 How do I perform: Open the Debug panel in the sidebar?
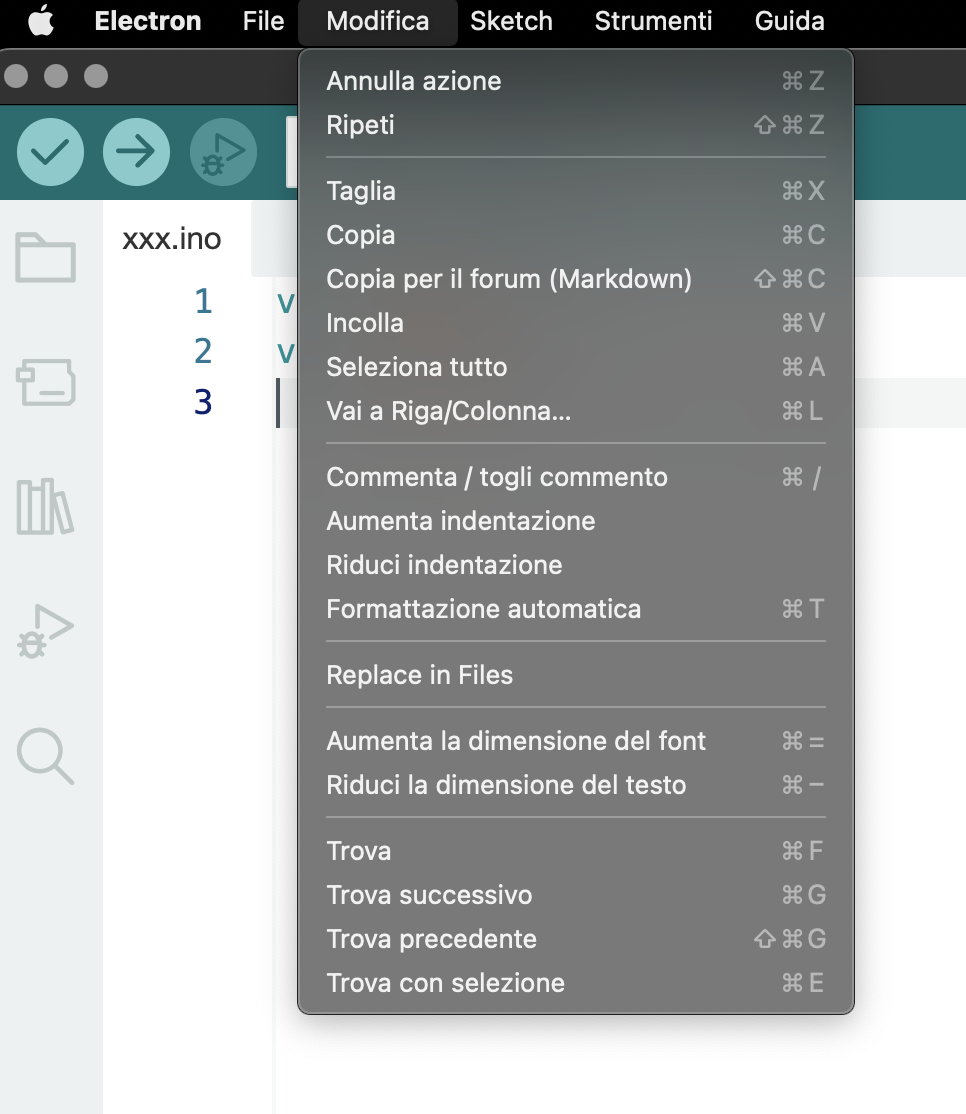tap(45, 631)
